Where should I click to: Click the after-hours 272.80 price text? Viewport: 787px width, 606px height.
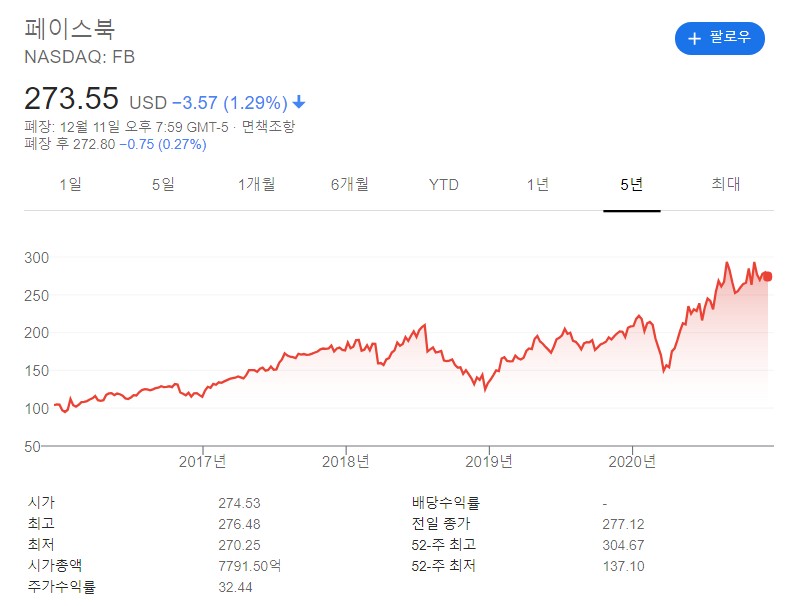pos(94,145)
